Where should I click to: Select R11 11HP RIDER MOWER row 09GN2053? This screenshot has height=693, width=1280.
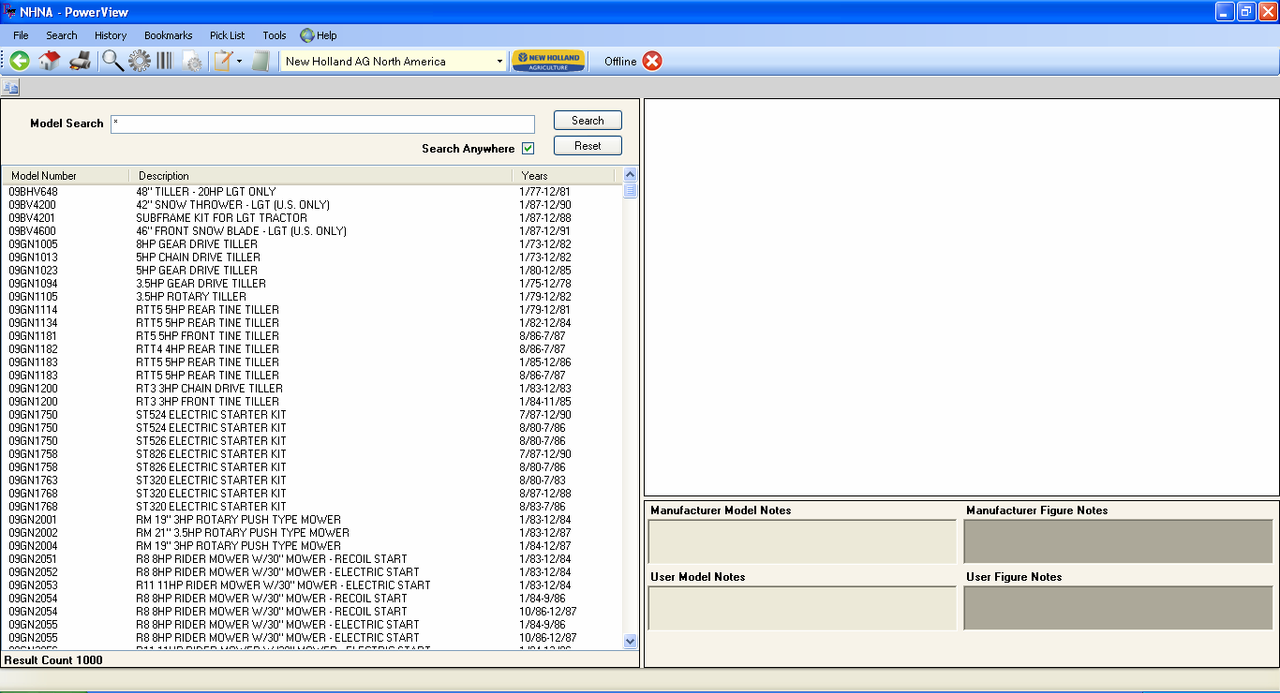(x=312, y=585)
